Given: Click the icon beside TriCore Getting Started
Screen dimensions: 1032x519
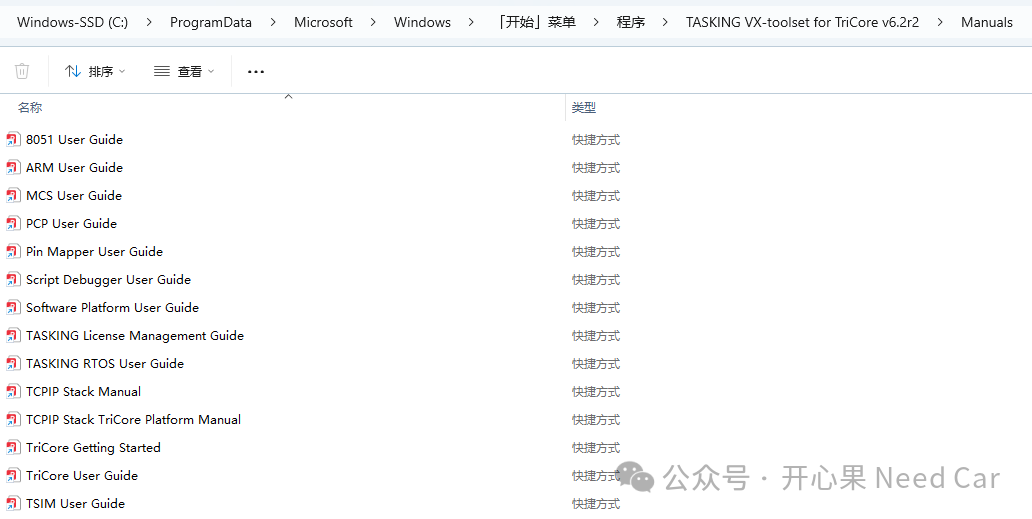Looking at the screenshot, I should (x=13, y=448).
